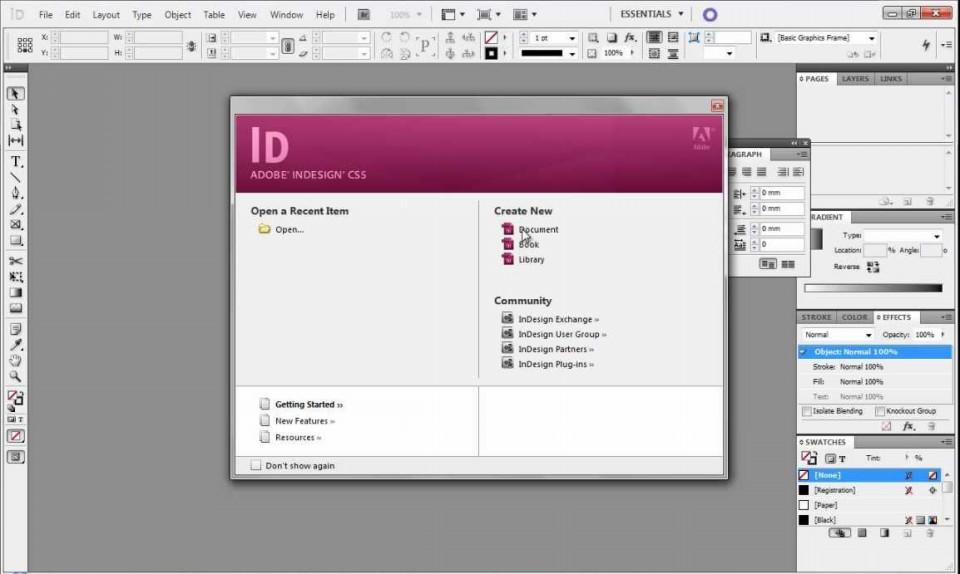Create a new Library
The width and height of the screenshot is (960, 574).
point(531,259)
